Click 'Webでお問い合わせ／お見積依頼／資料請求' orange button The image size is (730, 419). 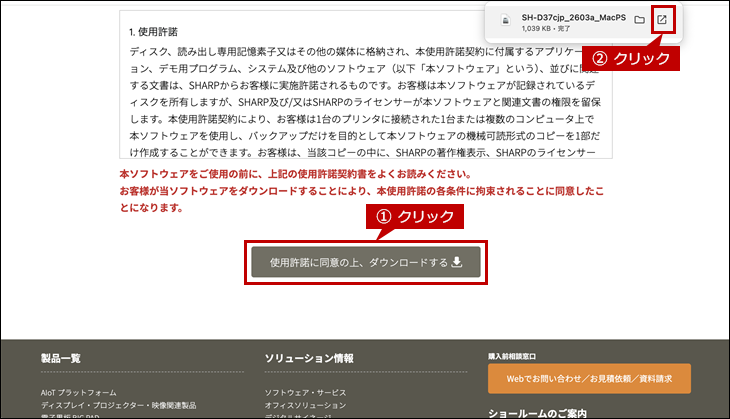(589, 378)
